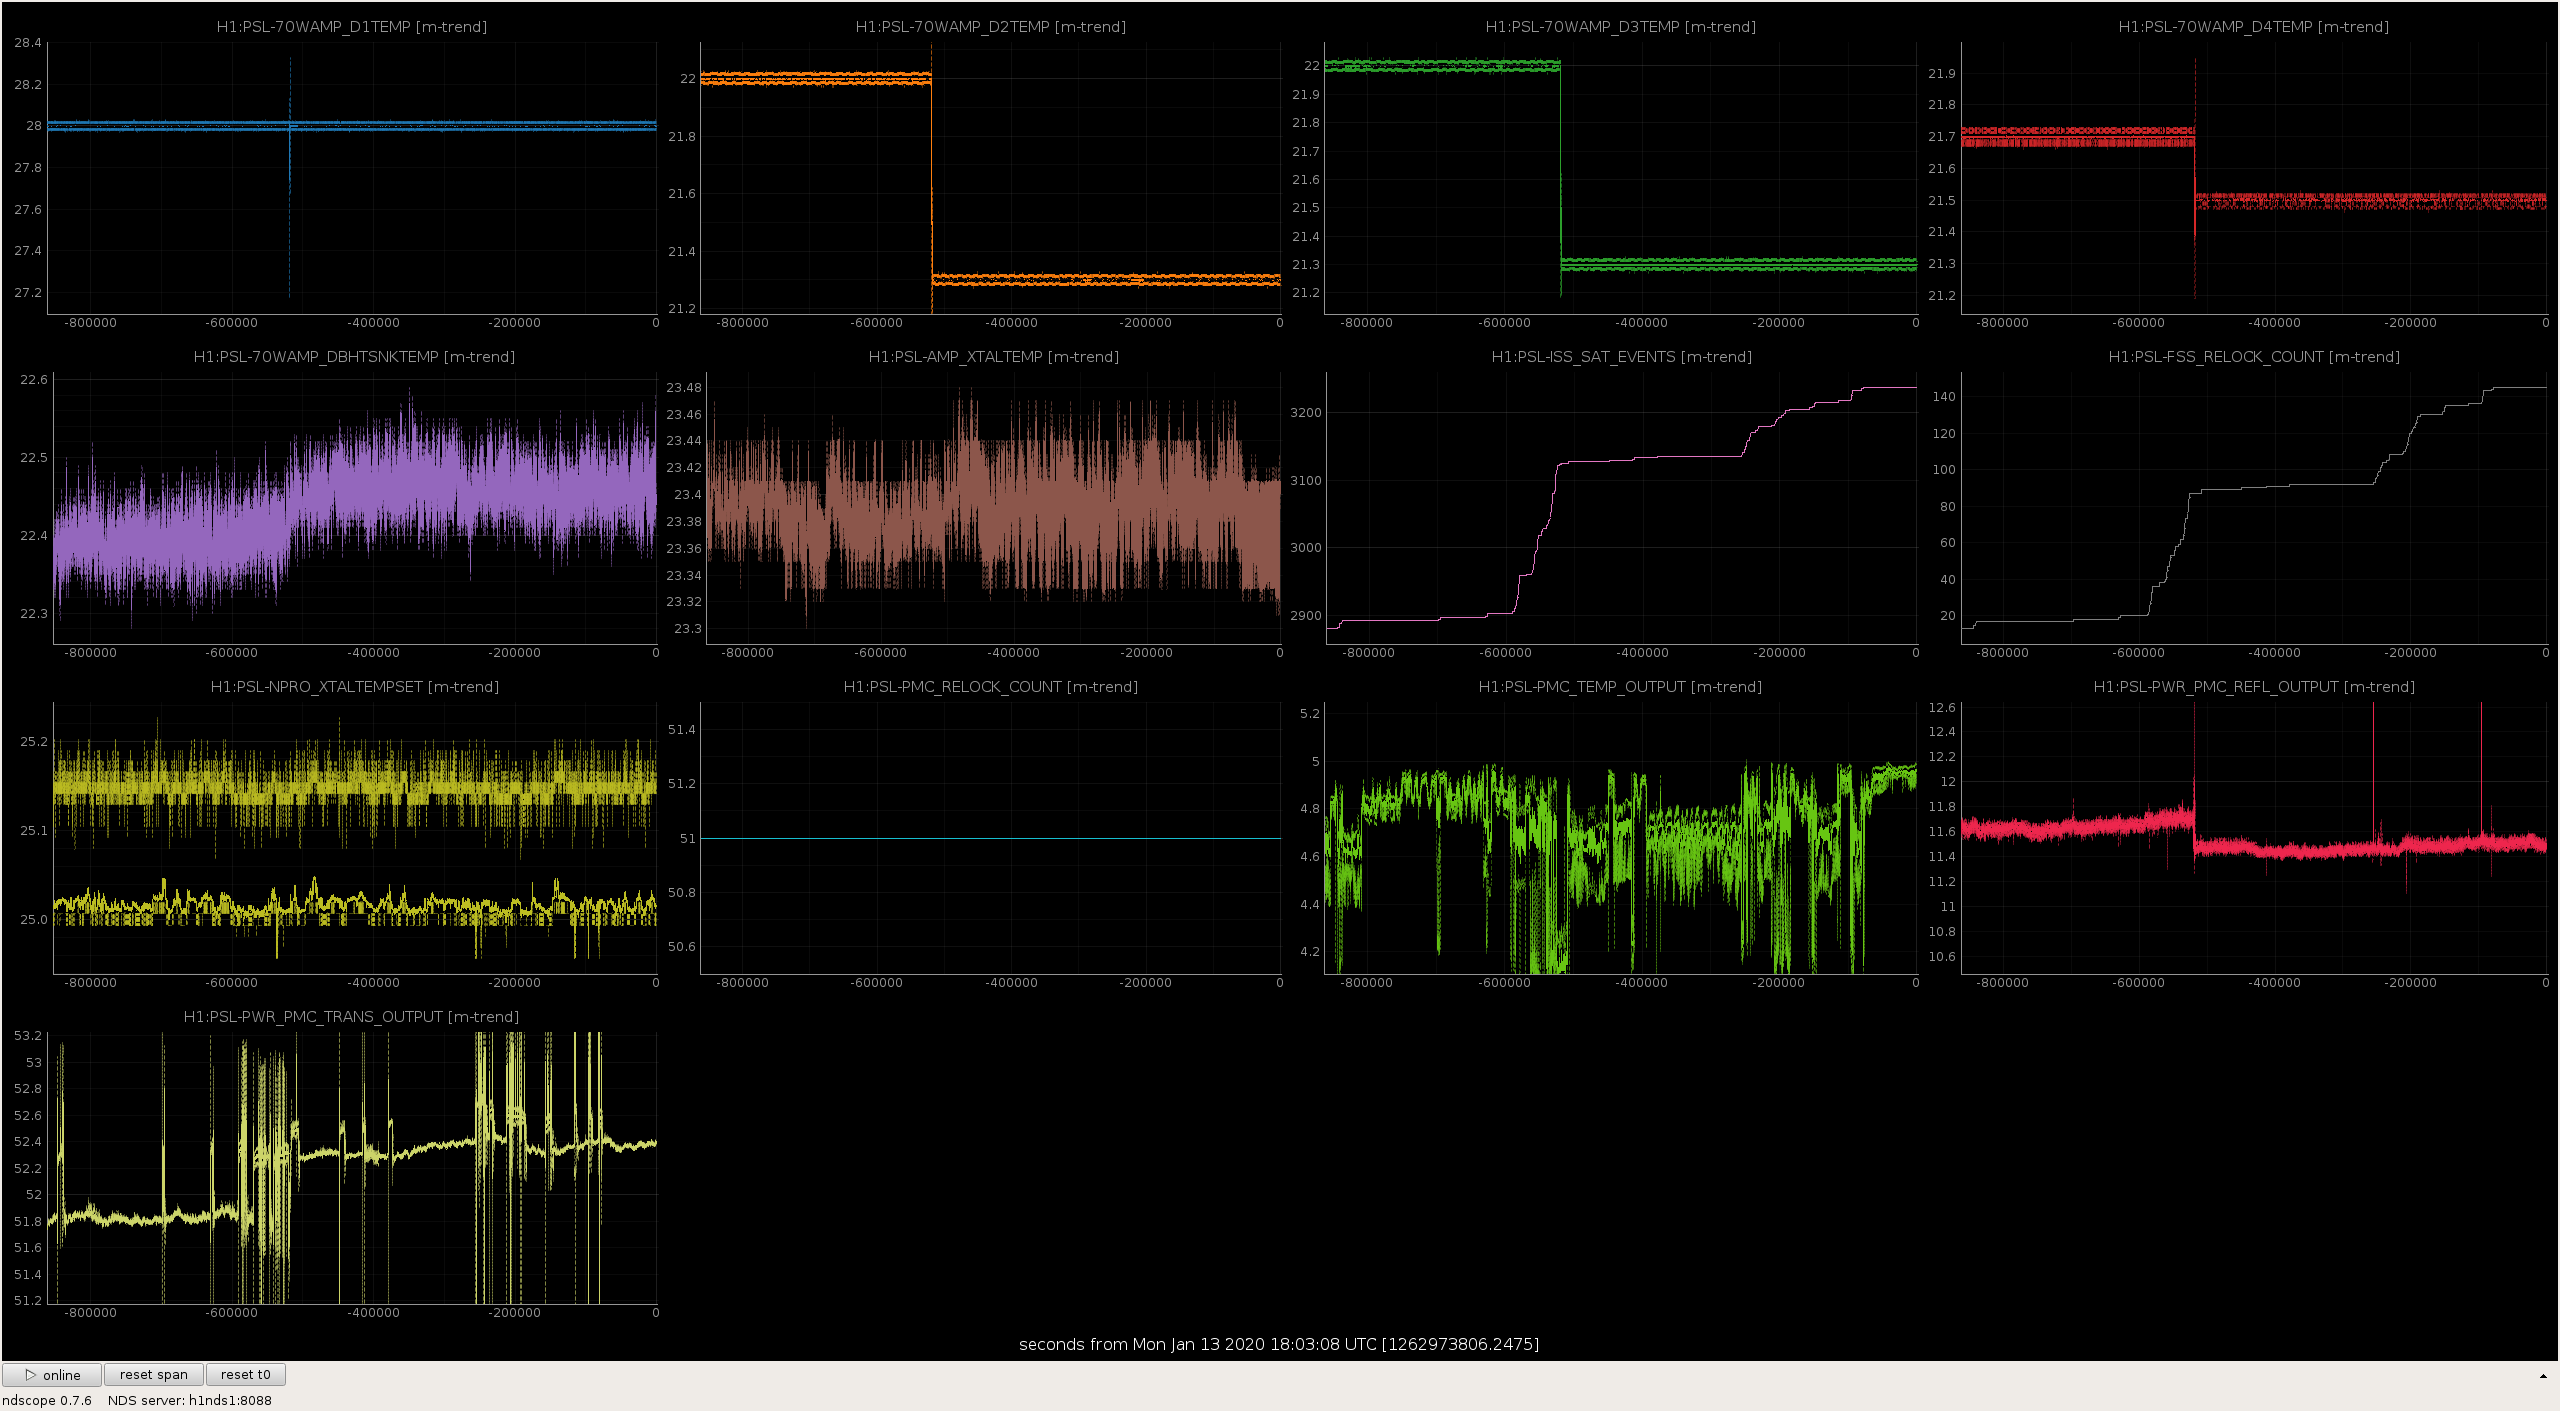Click the reset t0 button
Viewport: 2560px width, 1411px height.
(x=246, y=1375)
